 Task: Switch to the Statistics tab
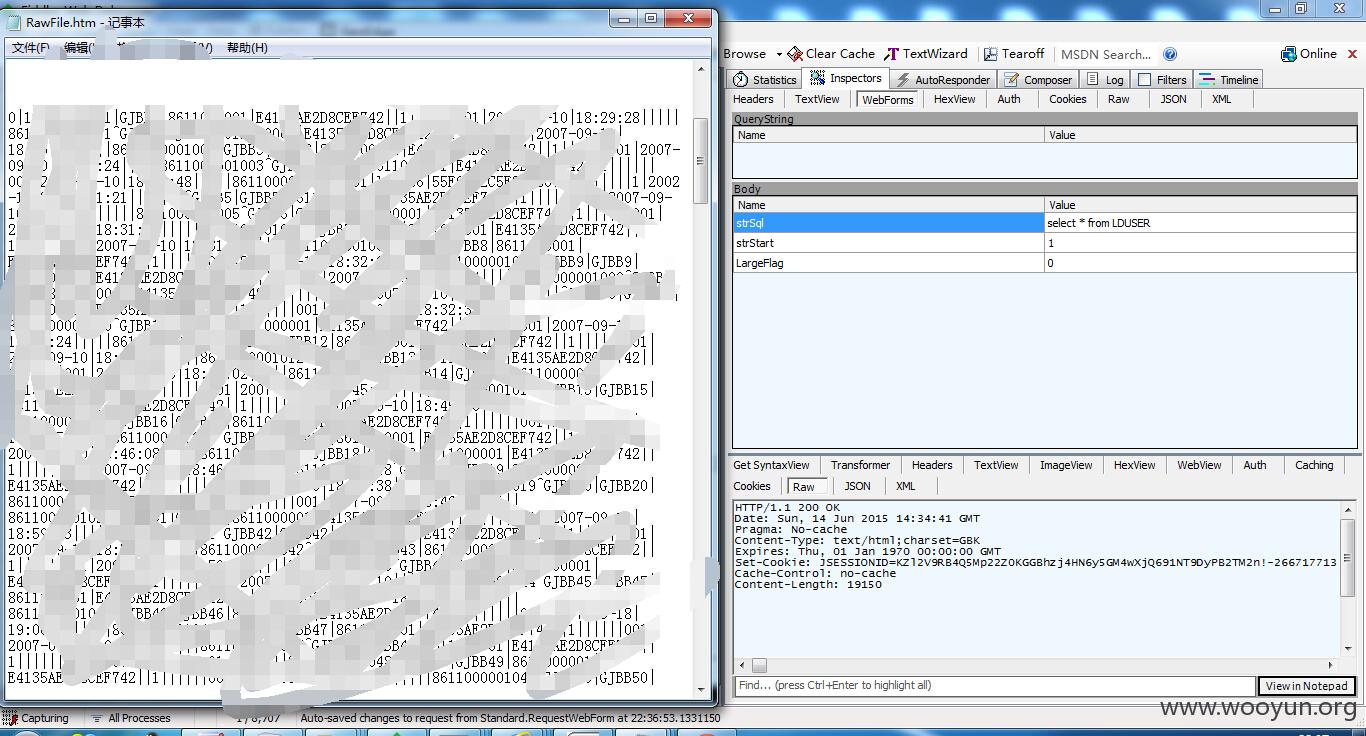point(765,80)
